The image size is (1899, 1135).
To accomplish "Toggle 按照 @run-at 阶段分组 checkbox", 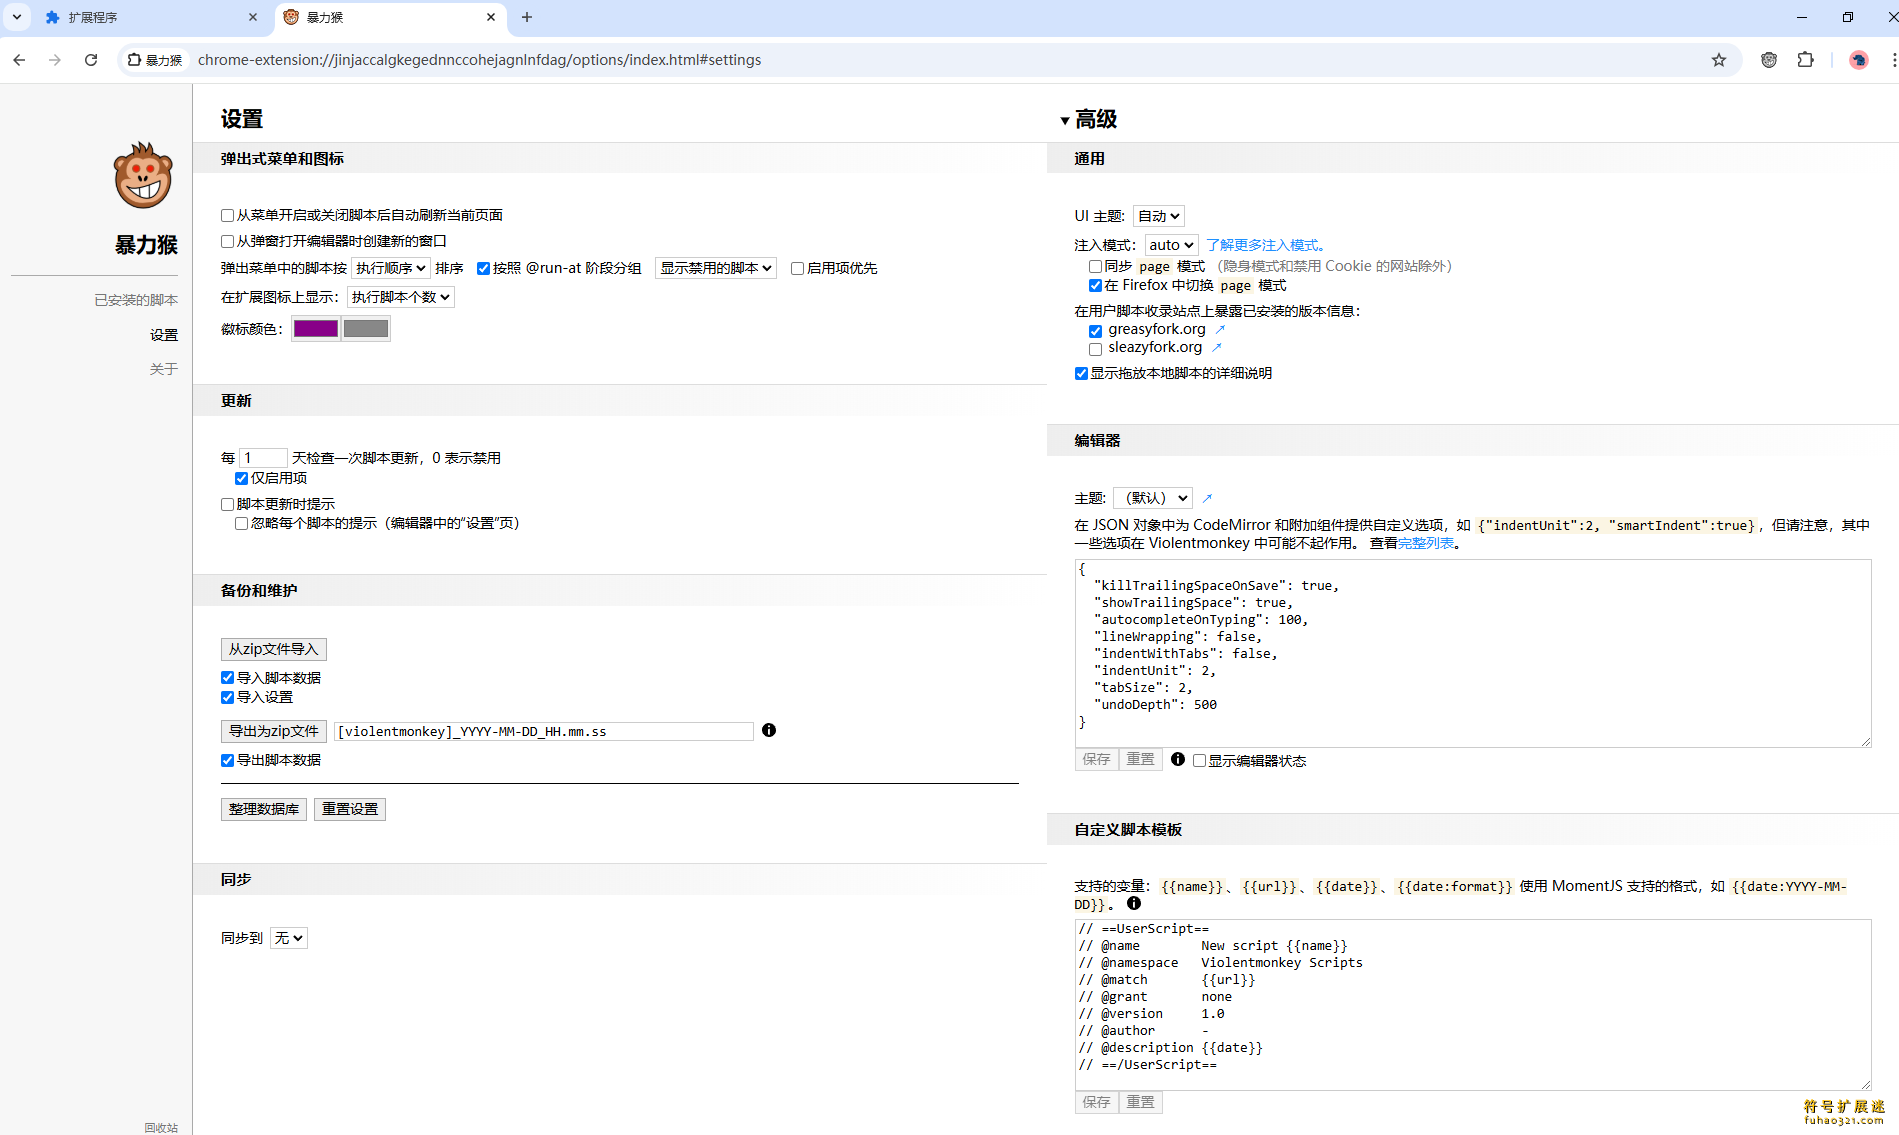I will click(x=484, y=268).
